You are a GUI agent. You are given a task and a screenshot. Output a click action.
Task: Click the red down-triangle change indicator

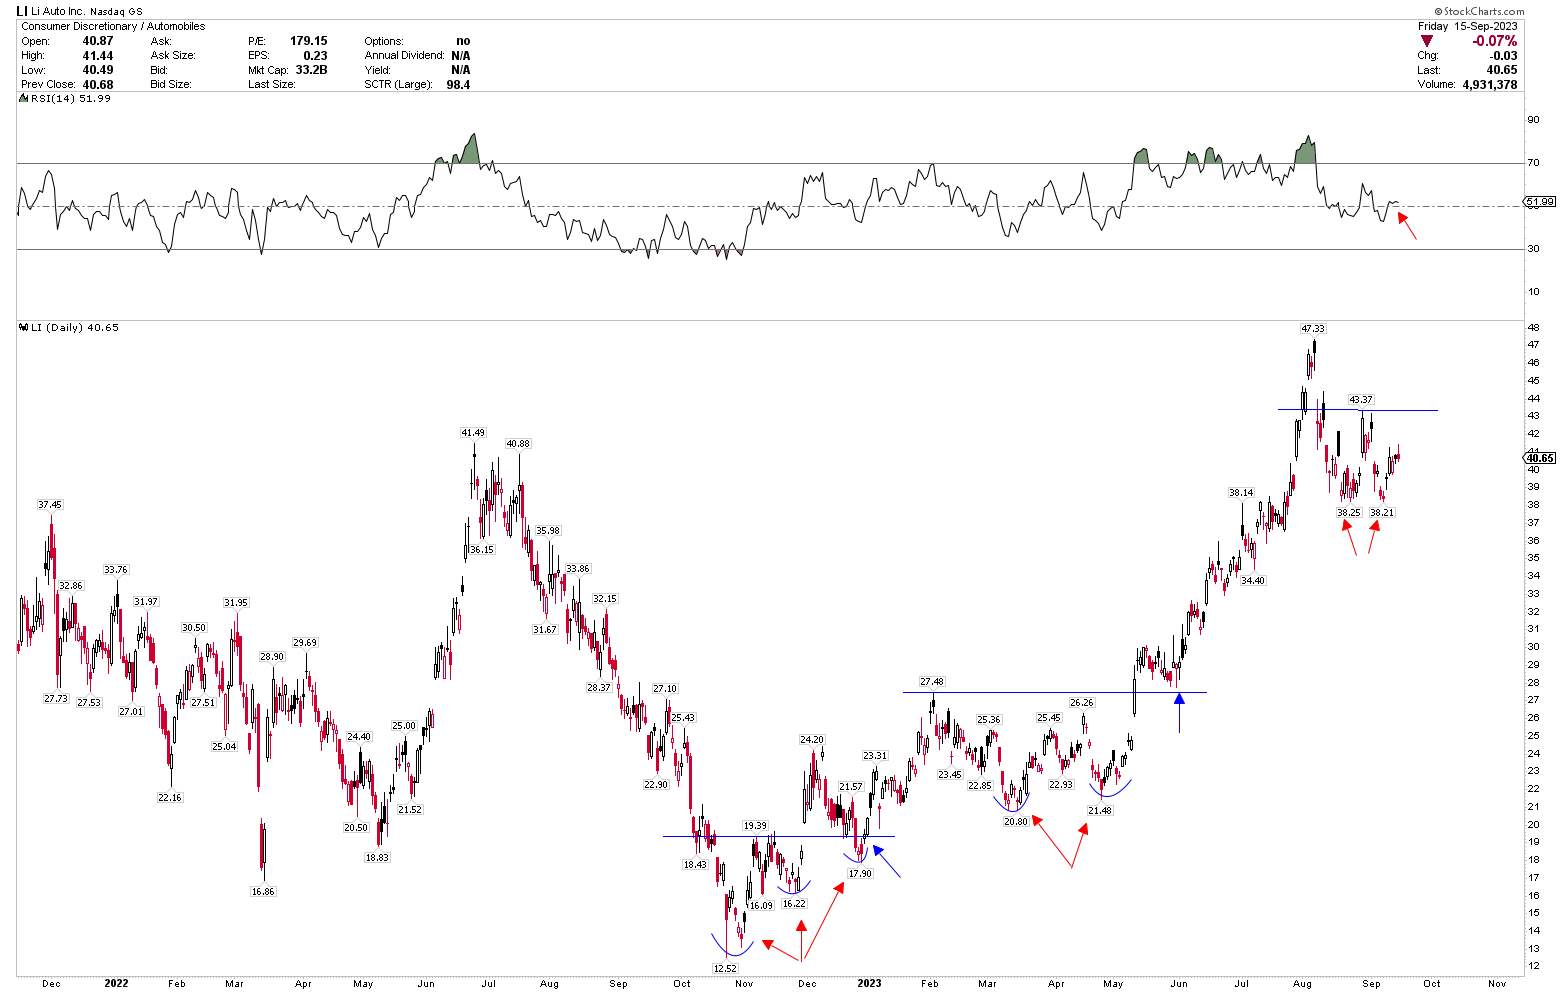point(1427,41)
